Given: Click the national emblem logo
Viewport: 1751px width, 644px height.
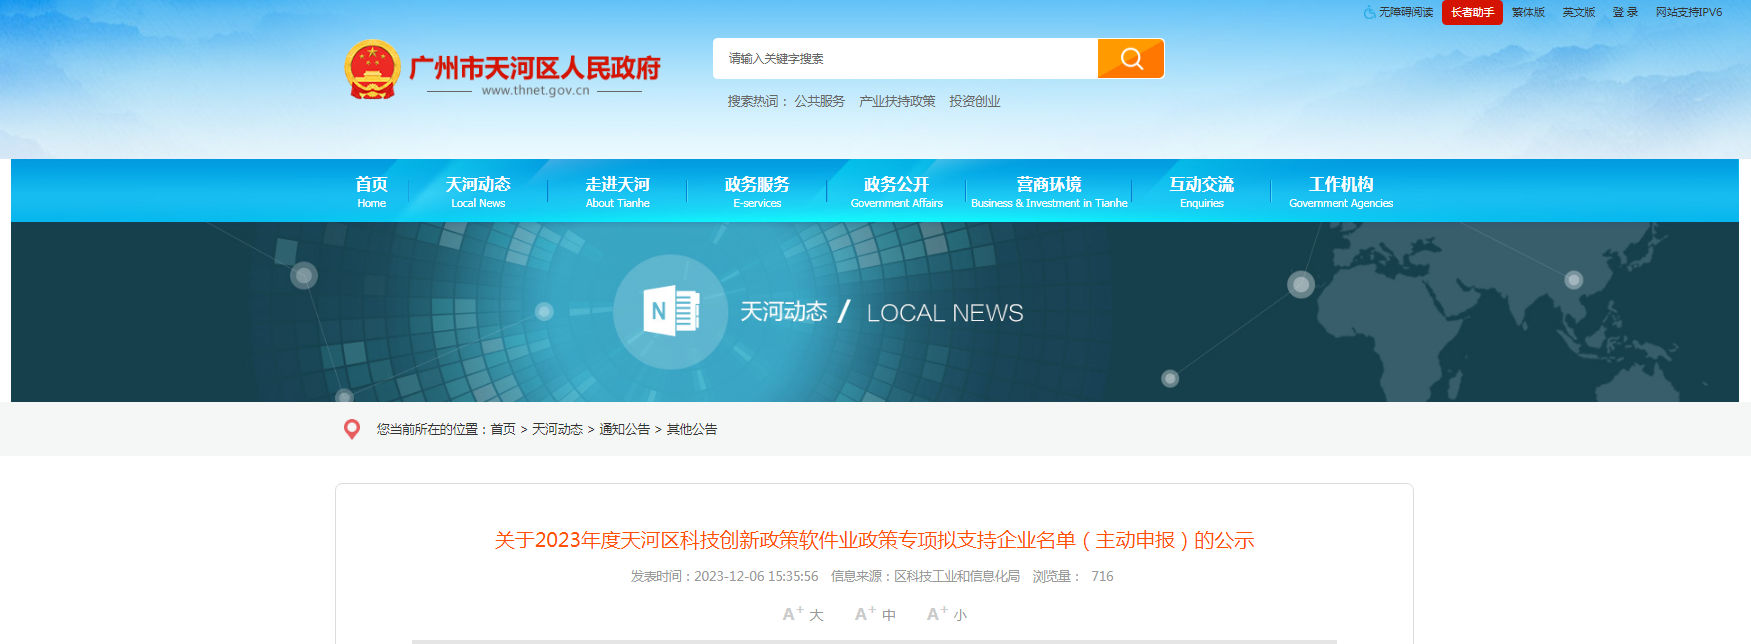Looking at the screenshot, I should click(x=372, y=69).
